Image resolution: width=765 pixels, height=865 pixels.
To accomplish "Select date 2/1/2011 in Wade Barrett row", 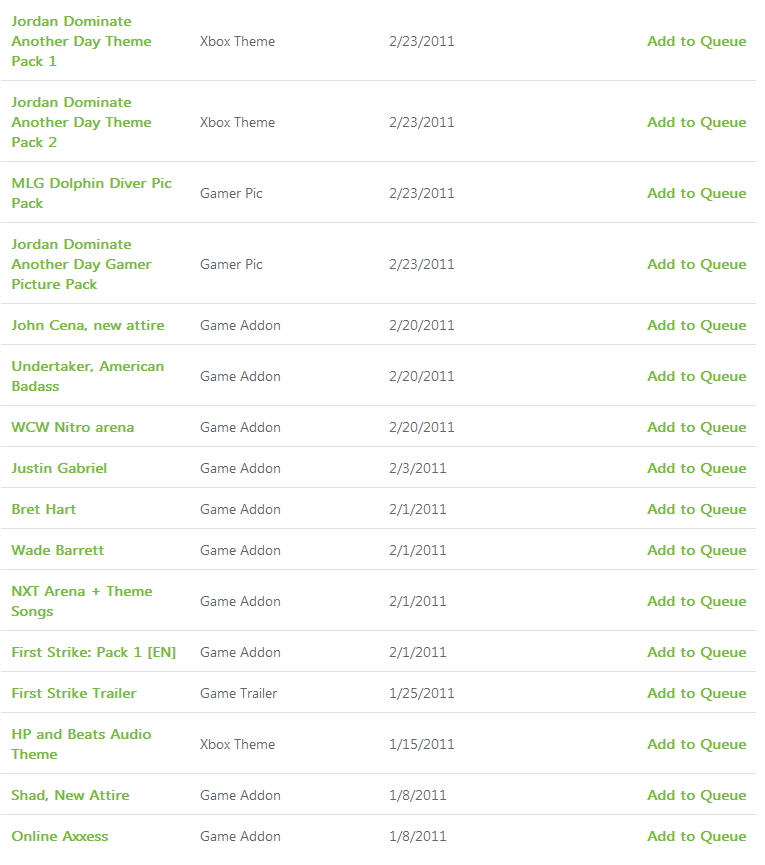I will [418, 550].
